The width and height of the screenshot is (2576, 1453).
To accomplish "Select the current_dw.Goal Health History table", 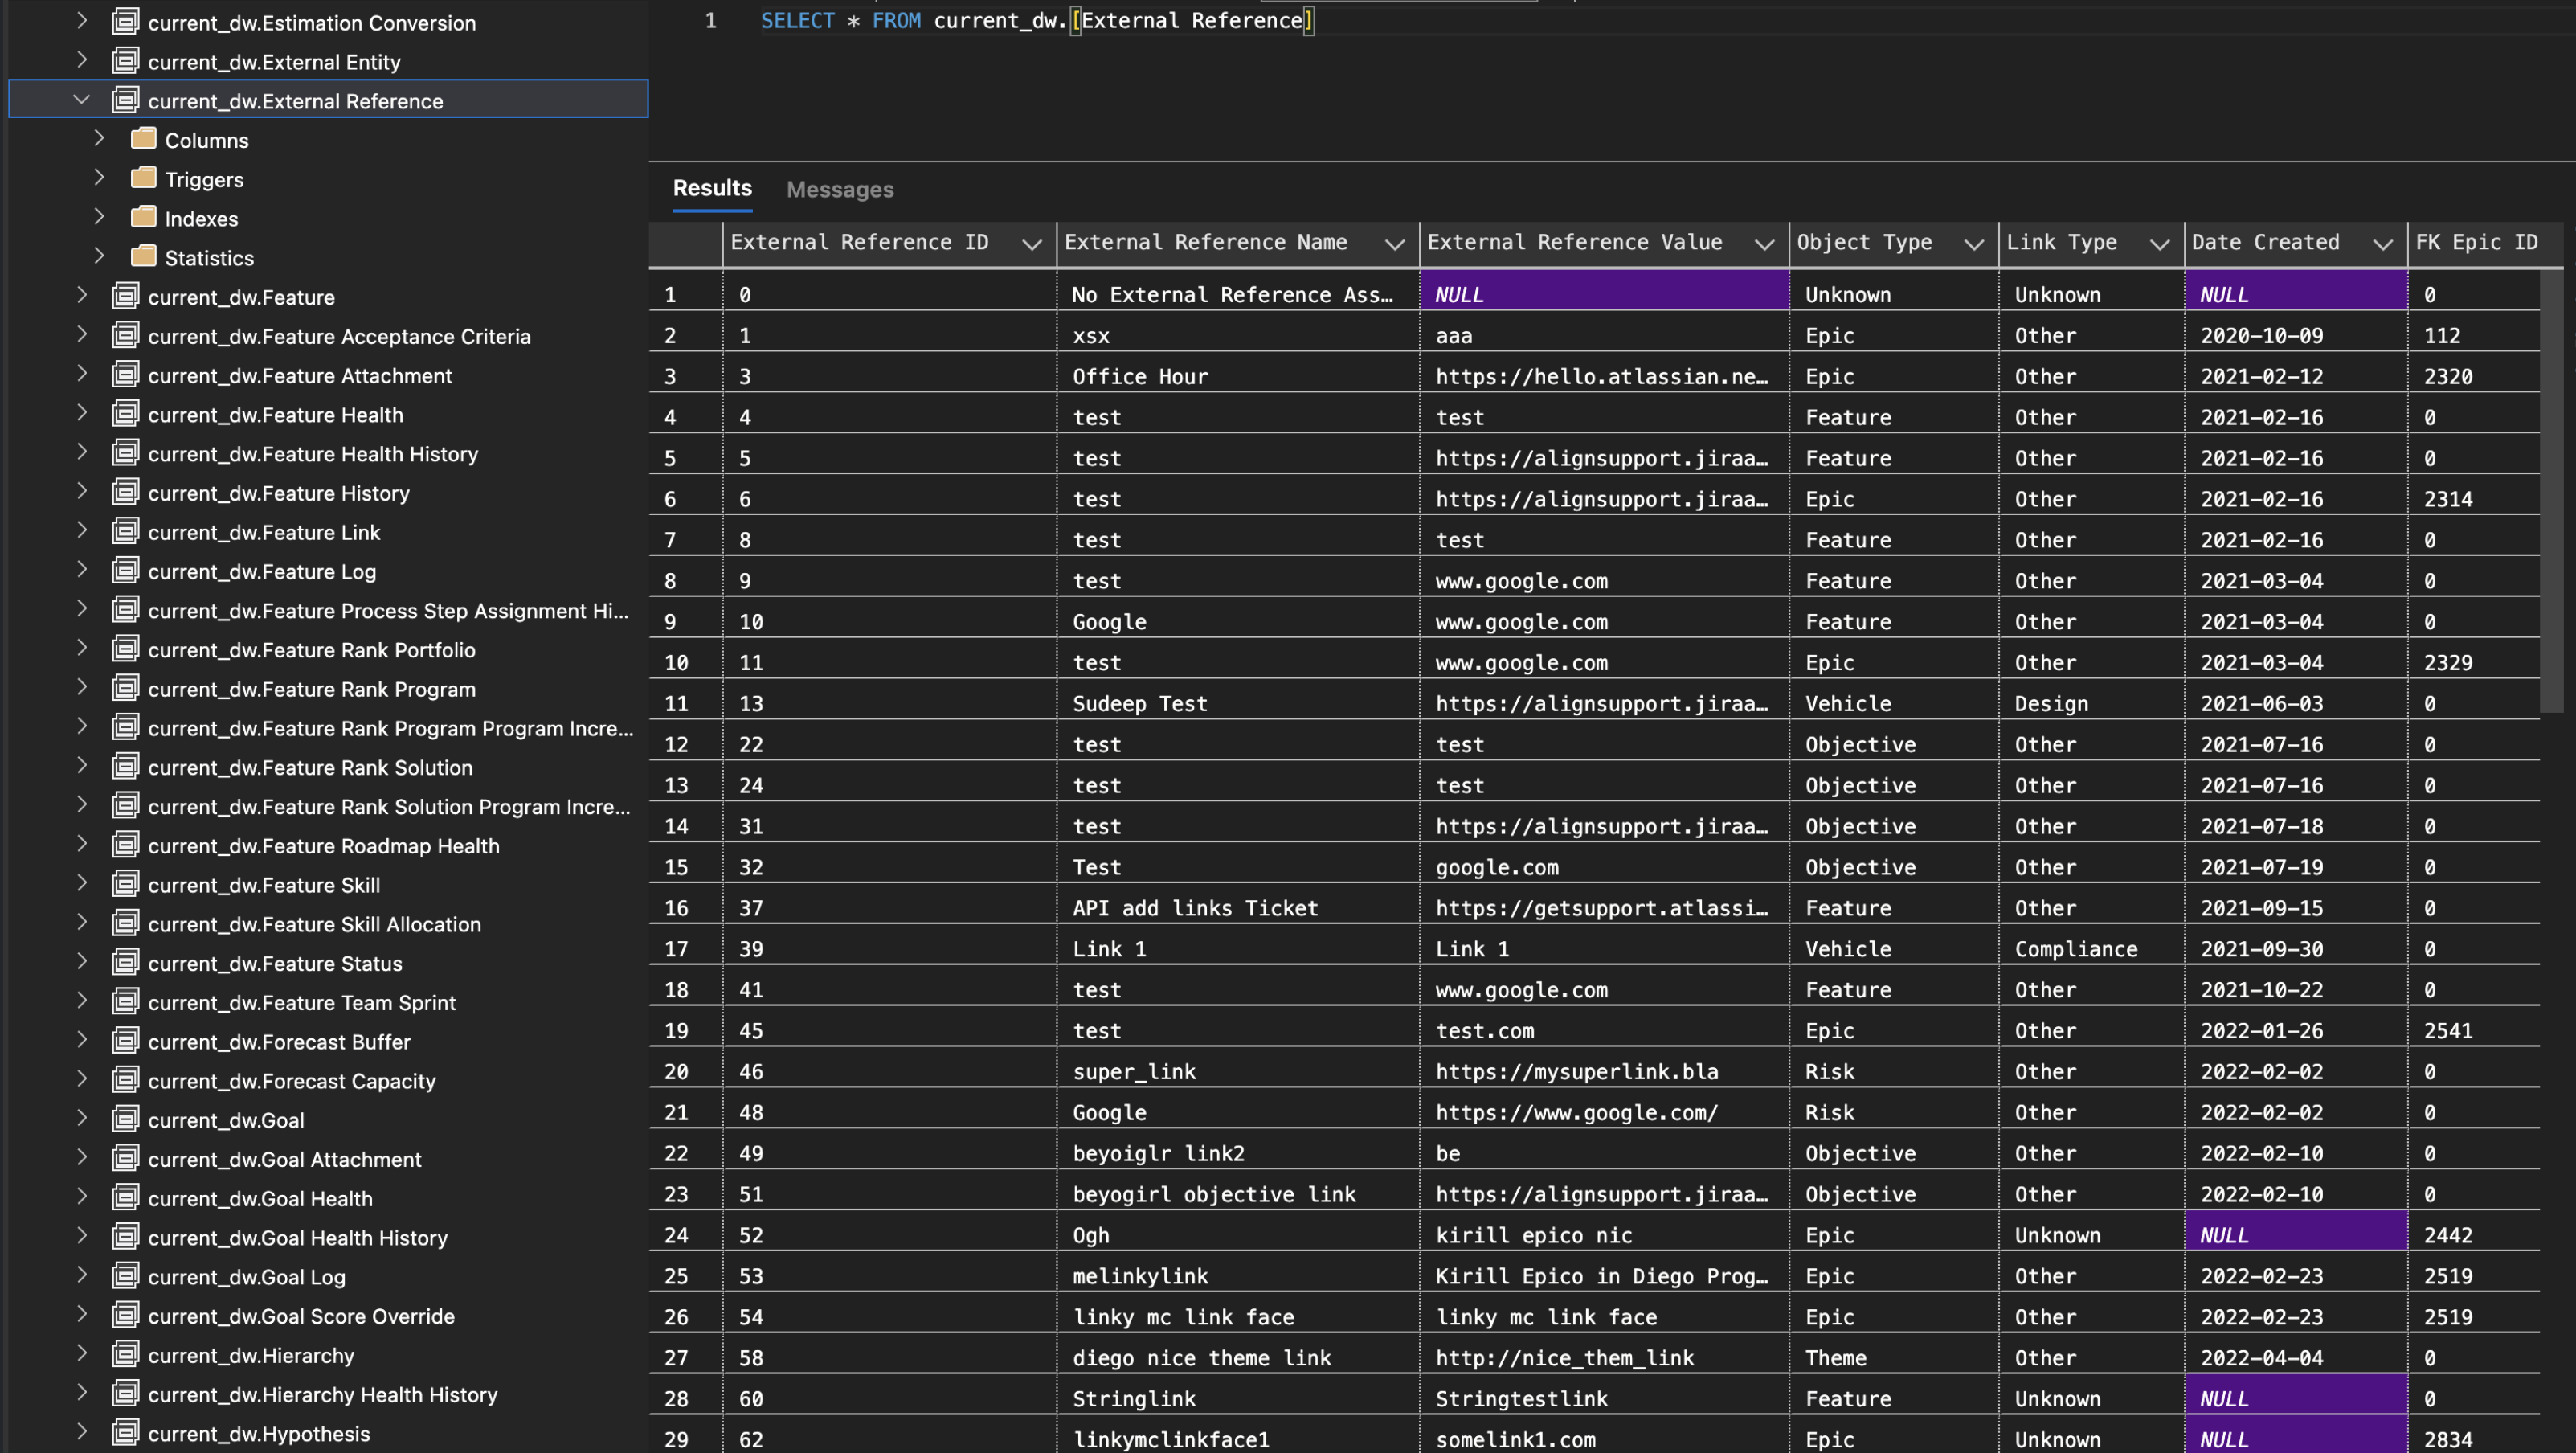I will pyautogui.click(x=297, y=1237).
